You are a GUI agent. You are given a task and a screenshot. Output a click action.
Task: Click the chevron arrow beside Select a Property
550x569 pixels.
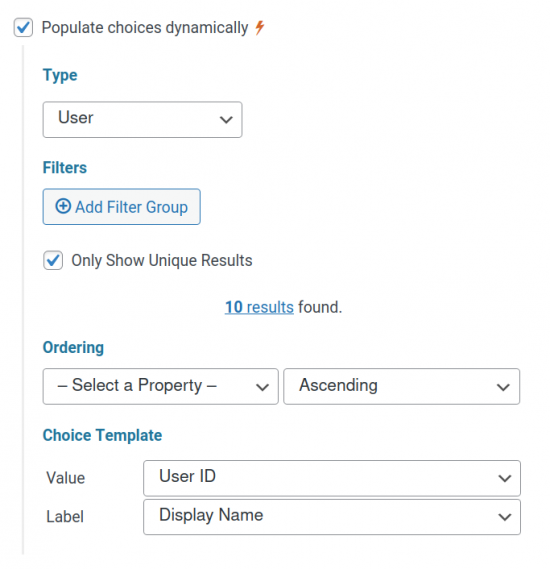[262, 387]
